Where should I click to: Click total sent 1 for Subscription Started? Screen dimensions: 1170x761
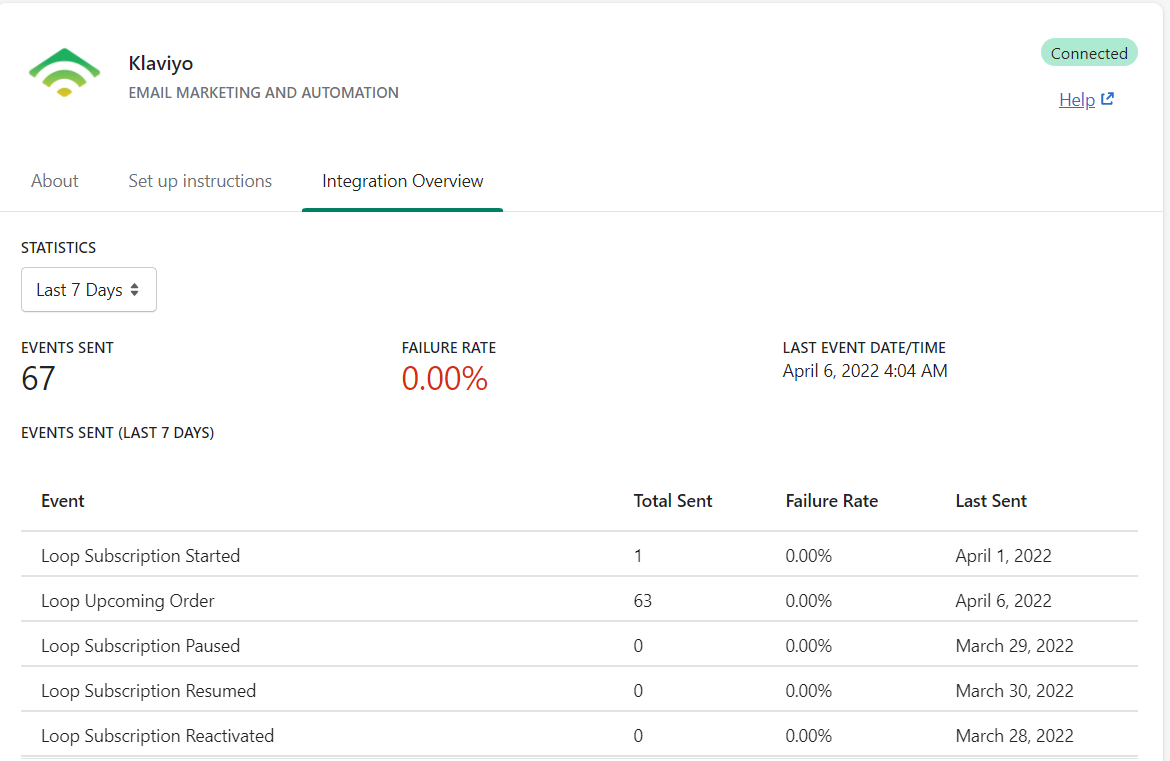638,556
